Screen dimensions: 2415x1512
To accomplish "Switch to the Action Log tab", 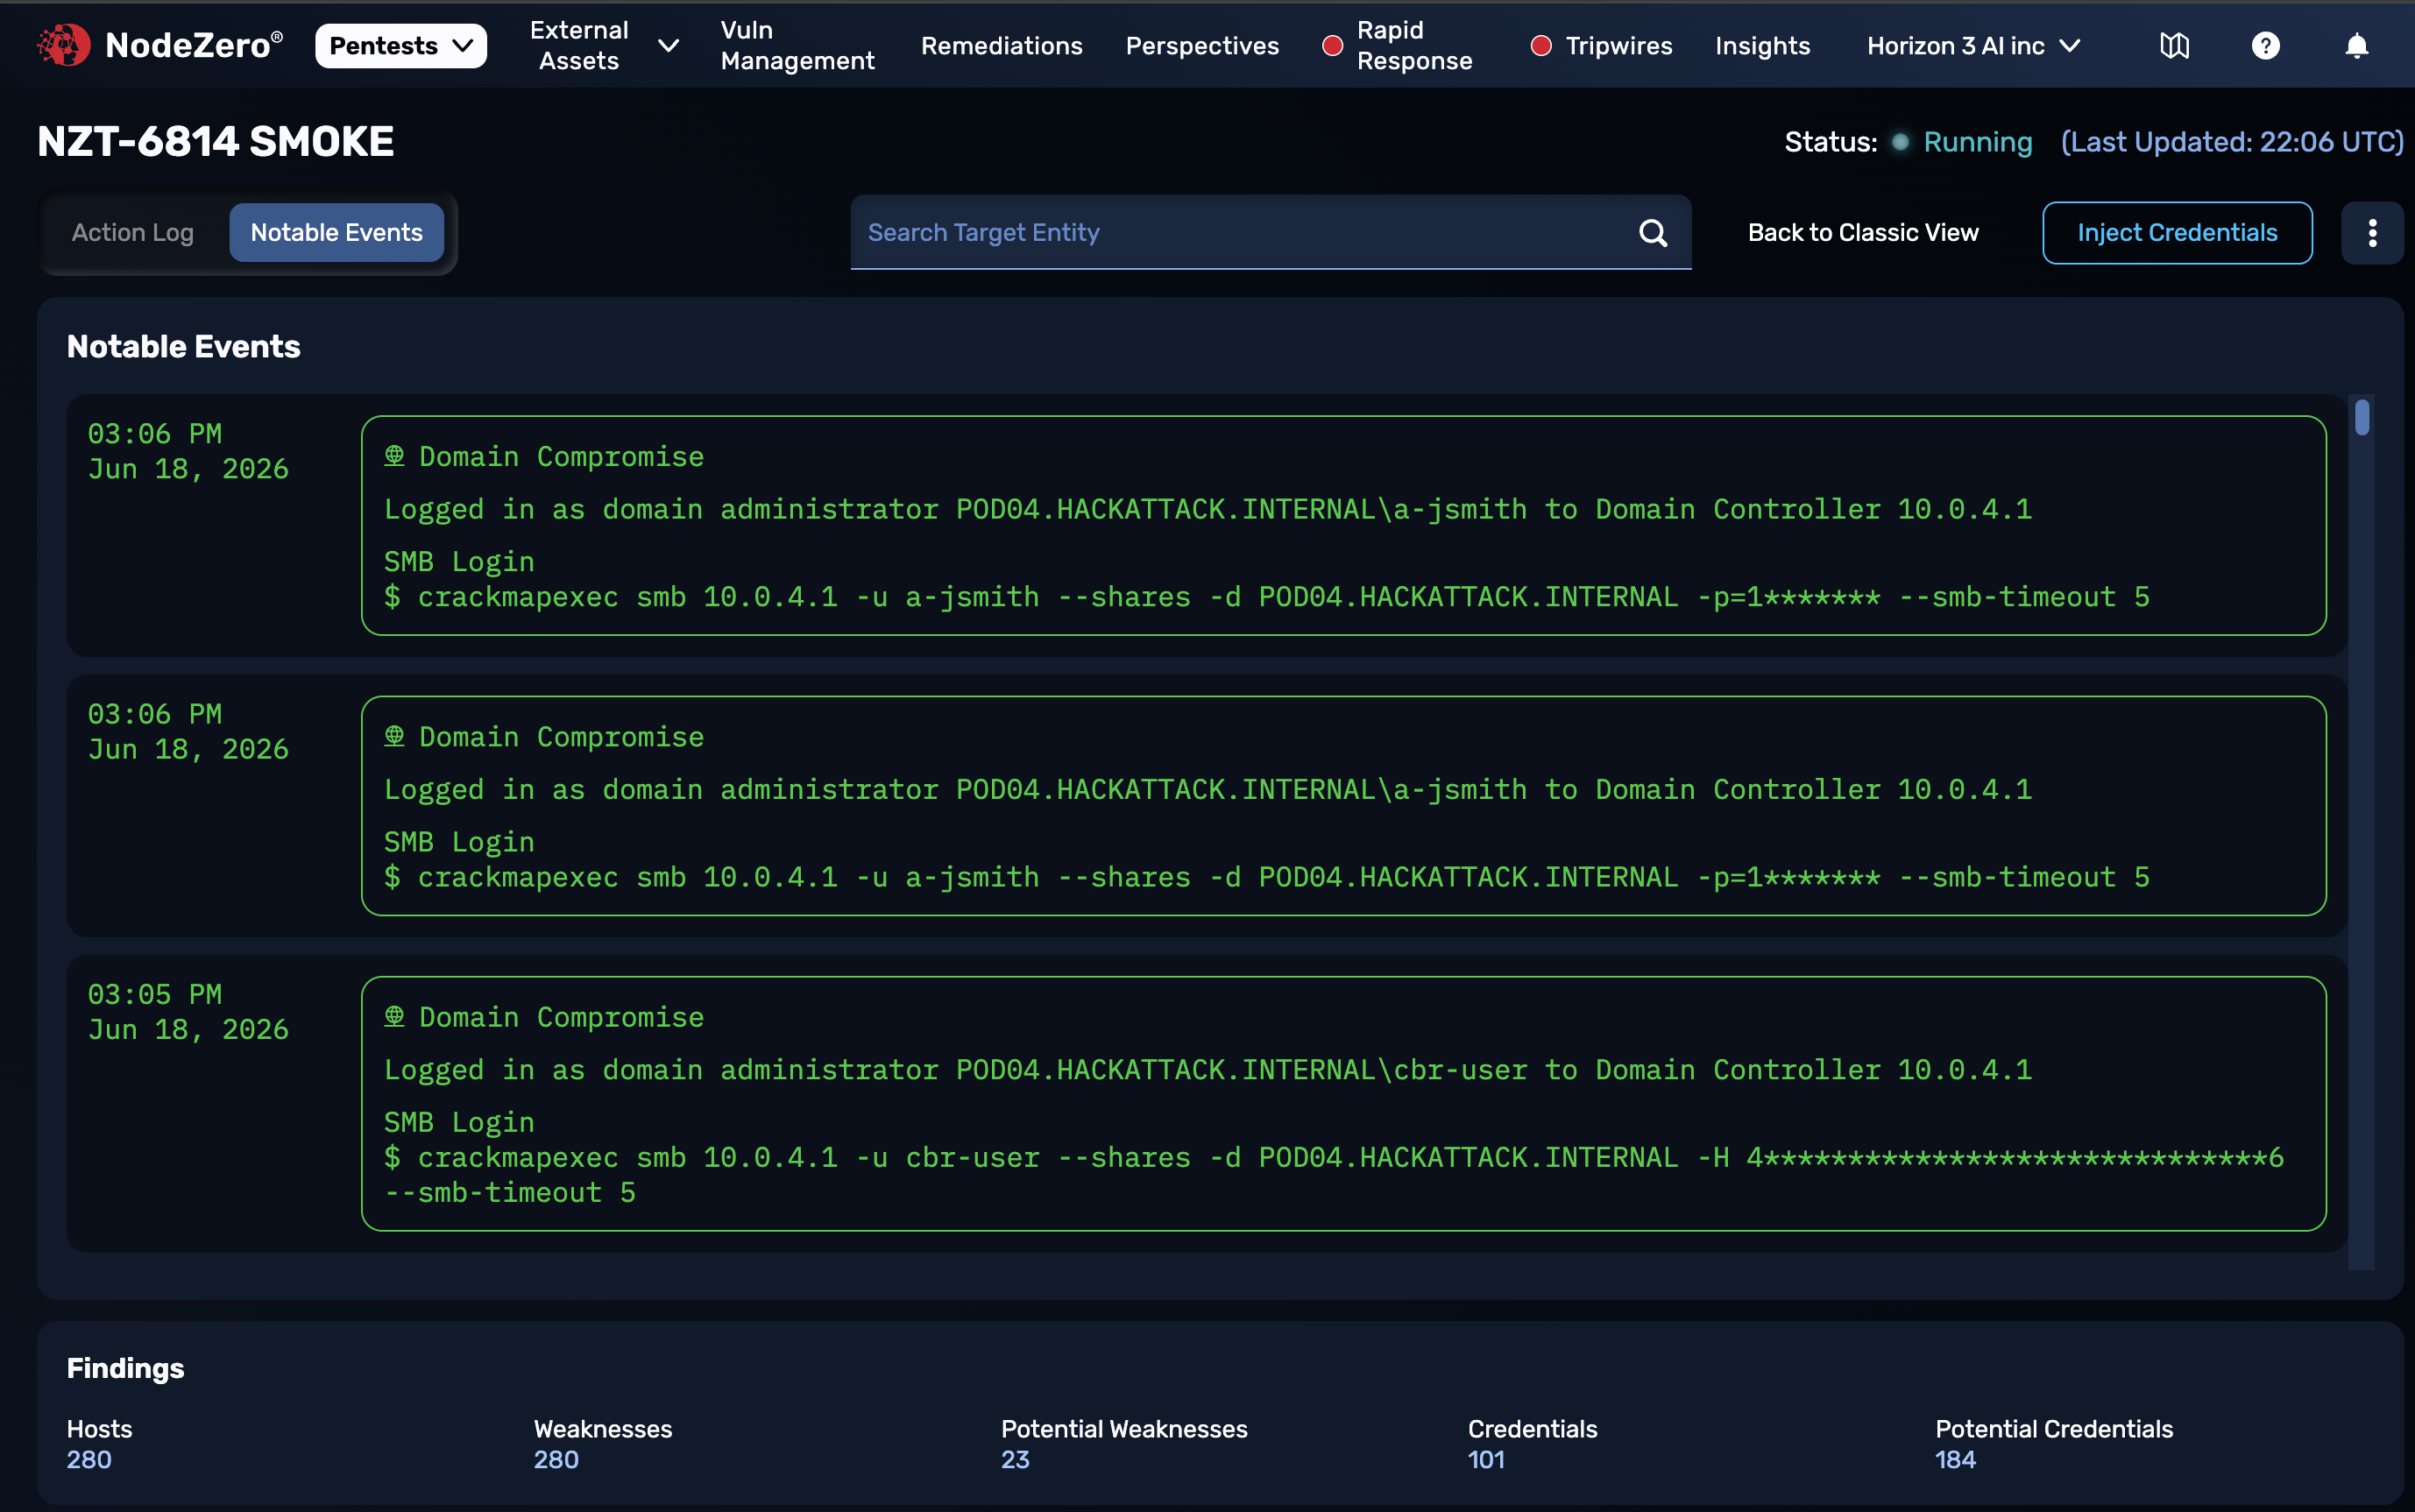I will [x=133, y=232].
